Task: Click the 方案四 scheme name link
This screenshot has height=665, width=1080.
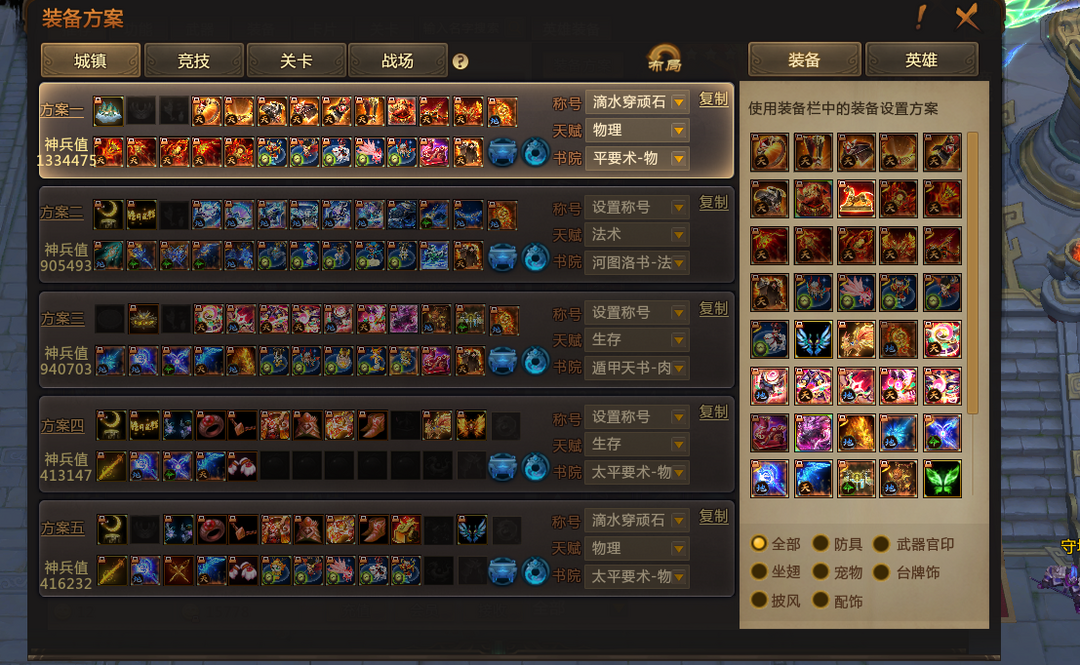Action: 63,426
